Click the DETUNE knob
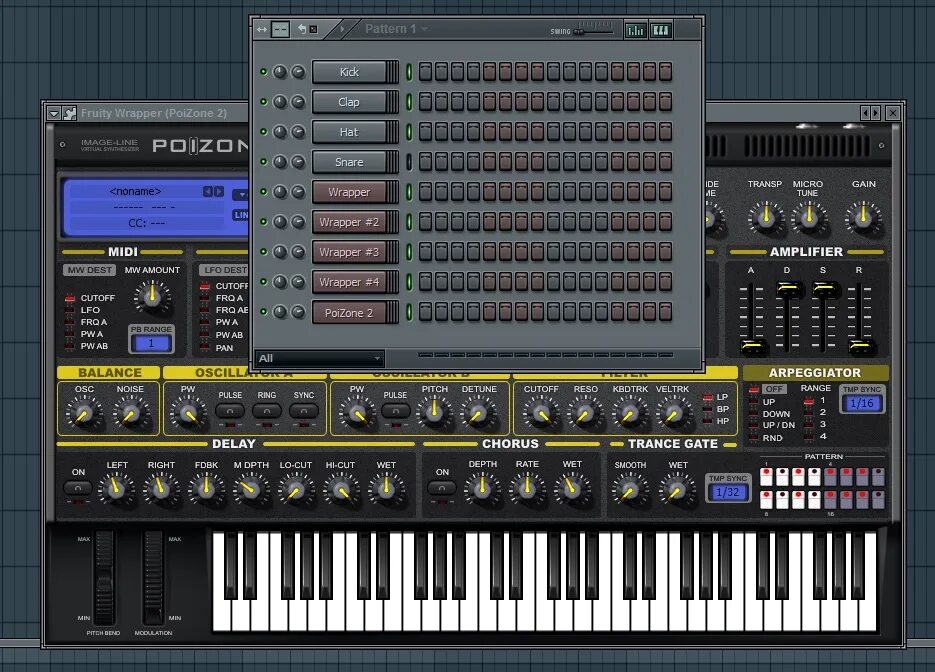 (x=478, y=413)
